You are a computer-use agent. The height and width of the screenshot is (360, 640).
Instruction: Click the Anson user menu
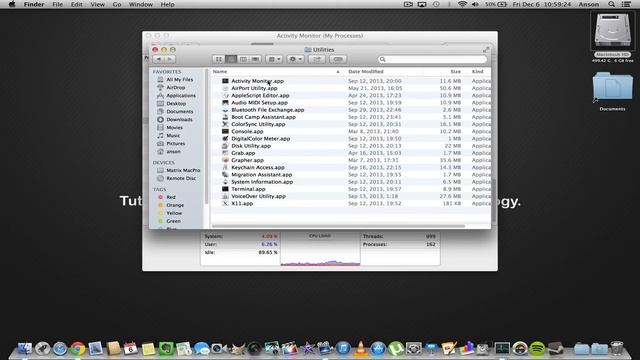pos(589,4)
